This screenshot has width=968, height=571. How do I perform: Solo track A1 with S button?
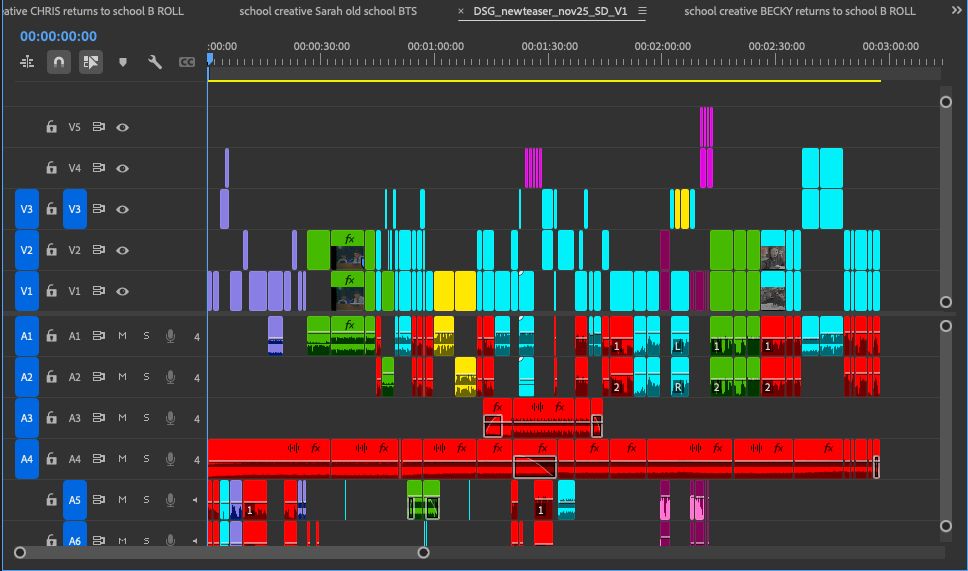point(146,336)
